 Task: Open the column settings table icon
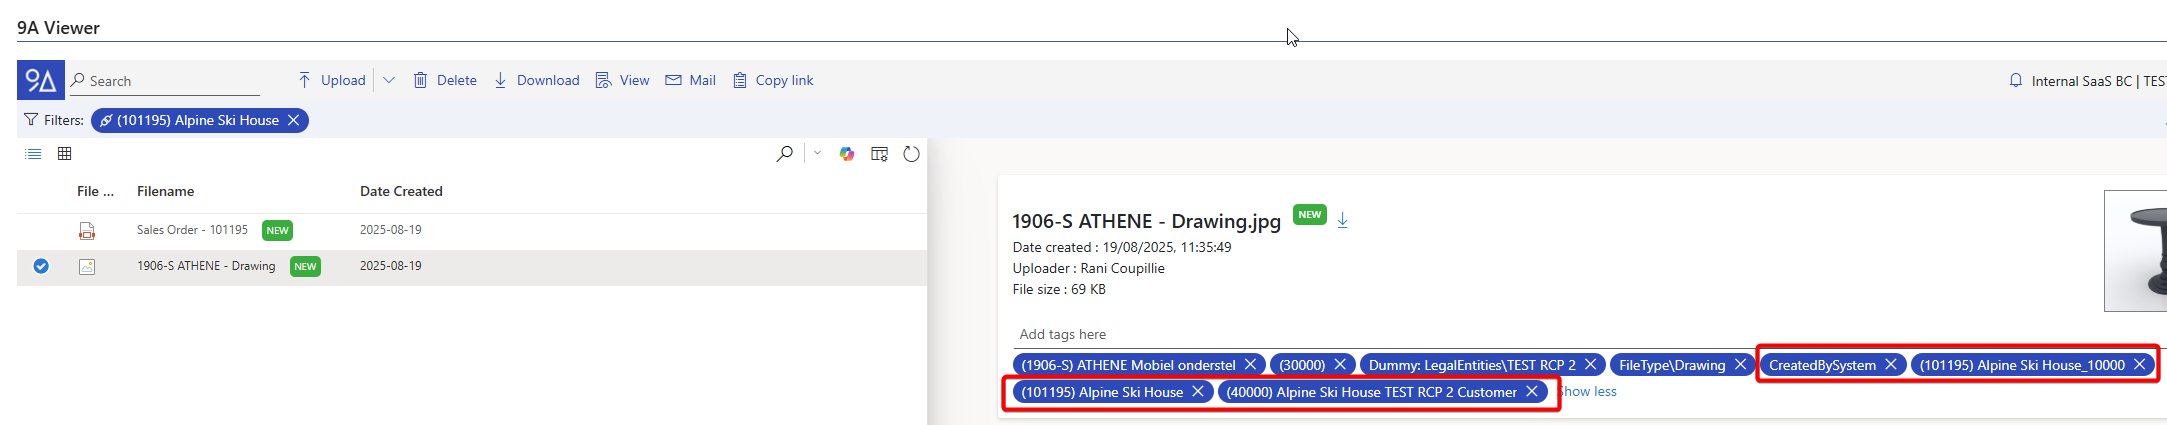point(879,154)
